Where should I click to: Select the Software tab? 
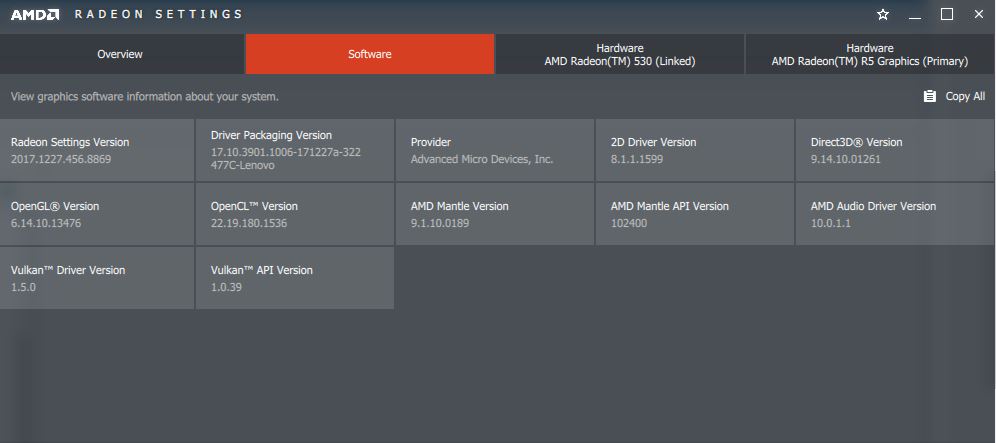(369, 54)
